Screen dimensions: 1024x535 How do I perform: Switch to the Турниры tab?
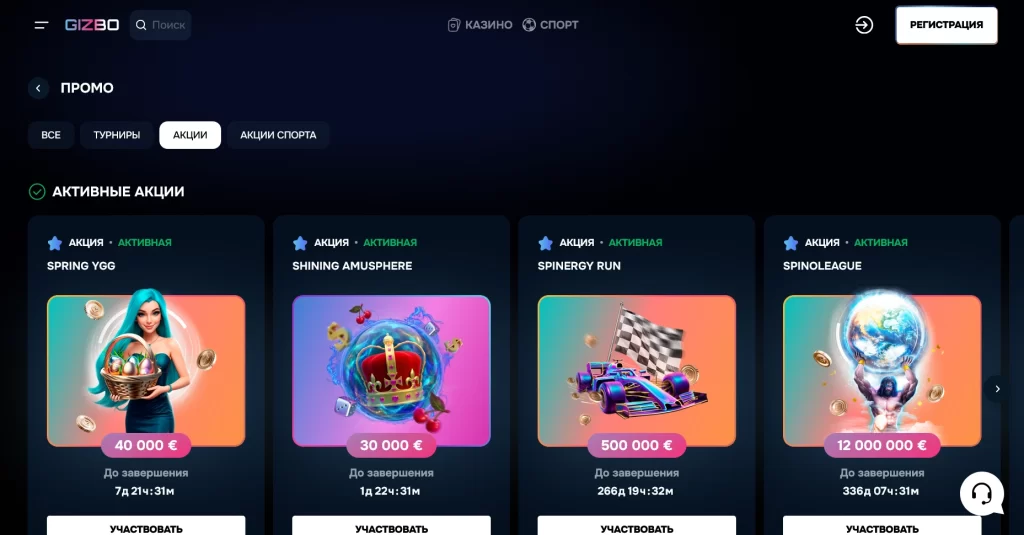coord(117,135)
